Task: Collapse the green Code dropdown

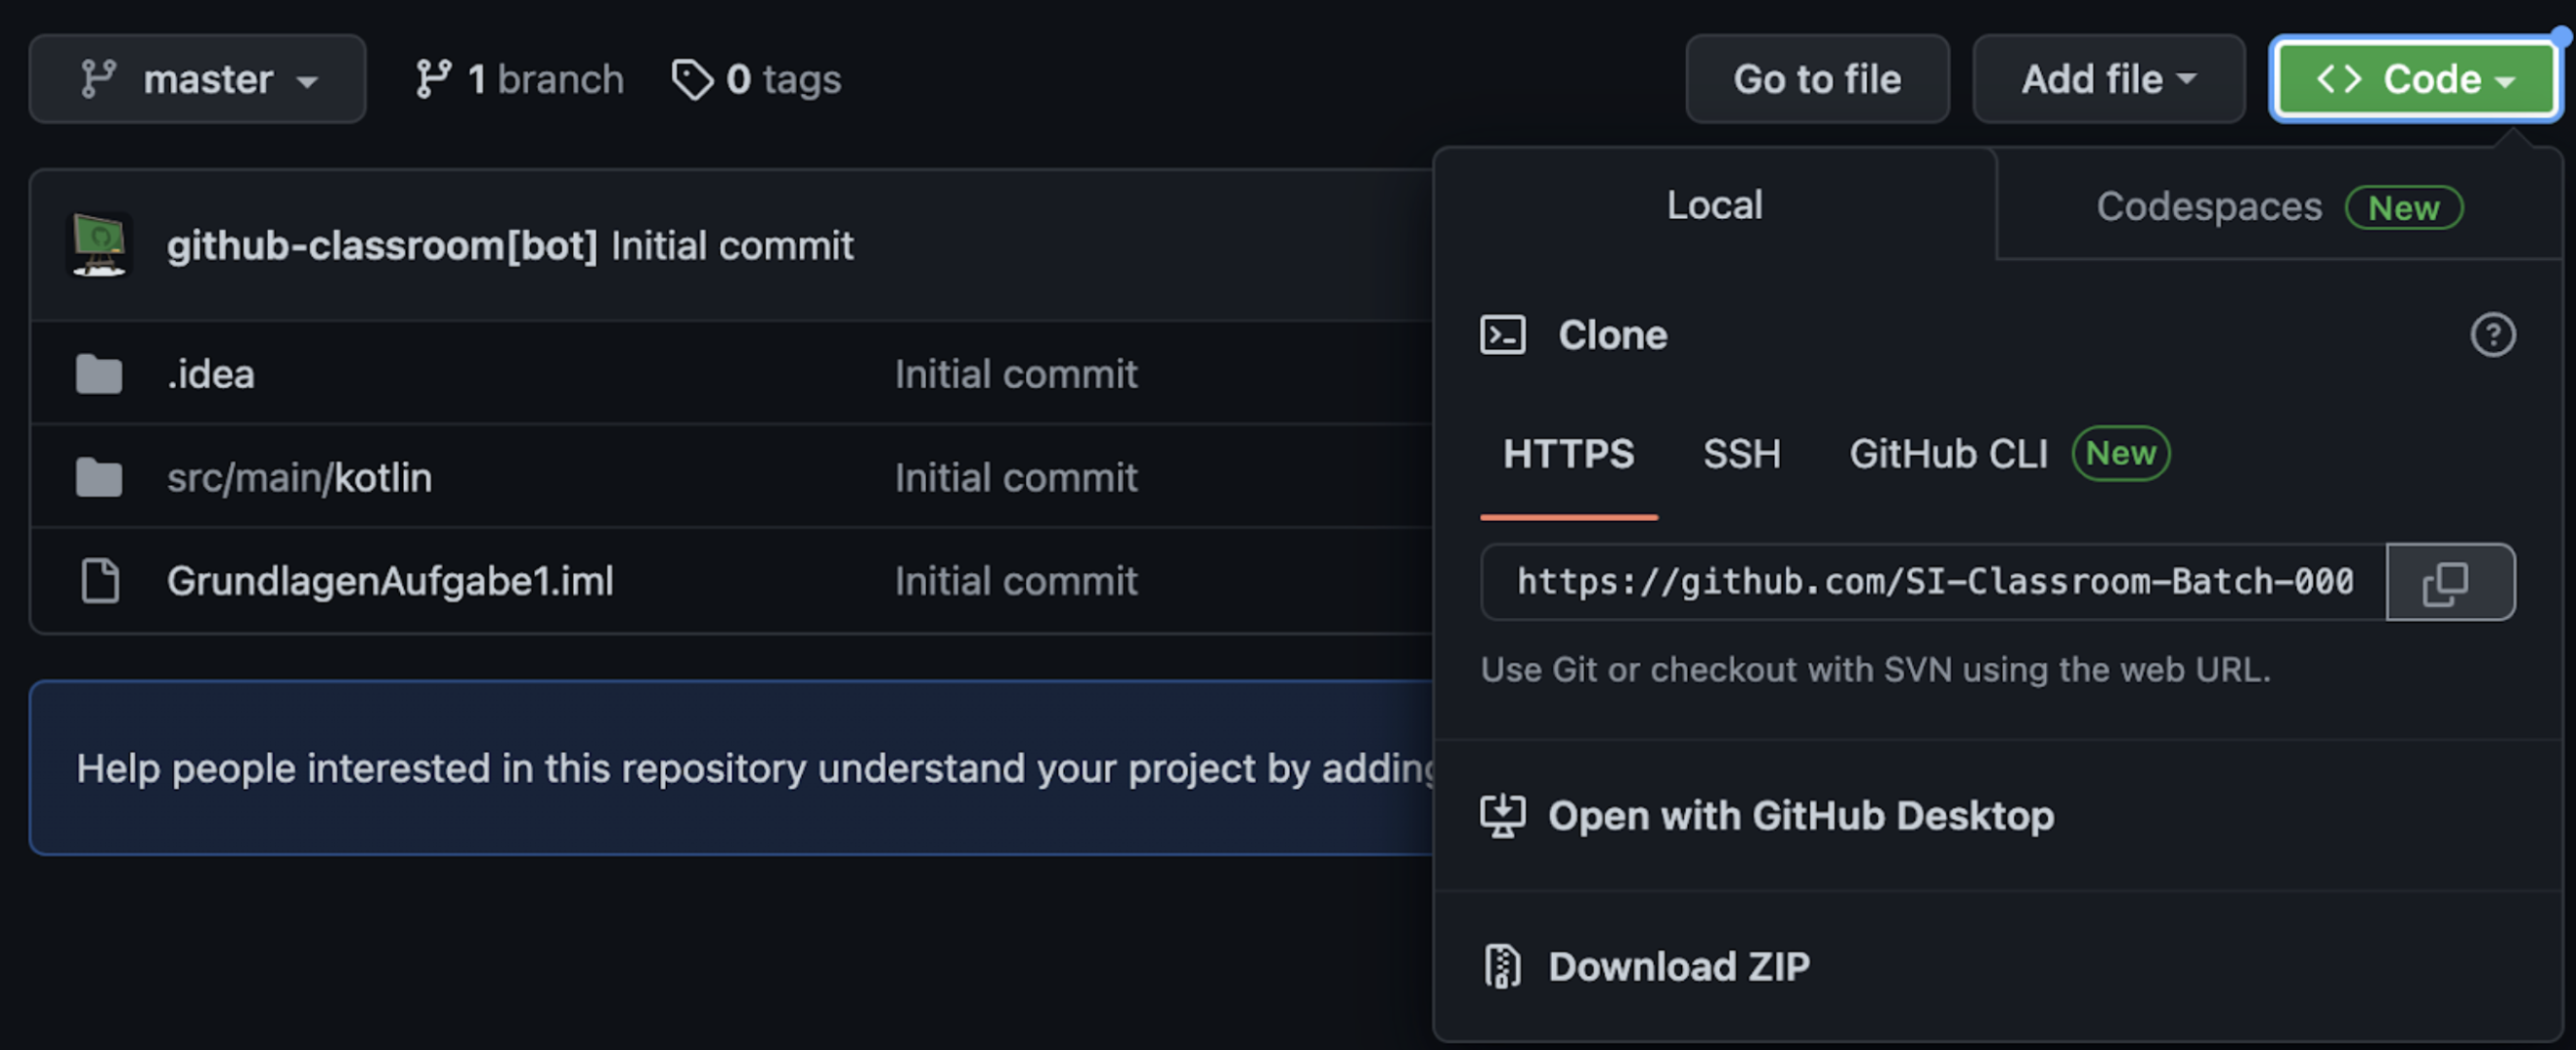Action: [2414, 79]
